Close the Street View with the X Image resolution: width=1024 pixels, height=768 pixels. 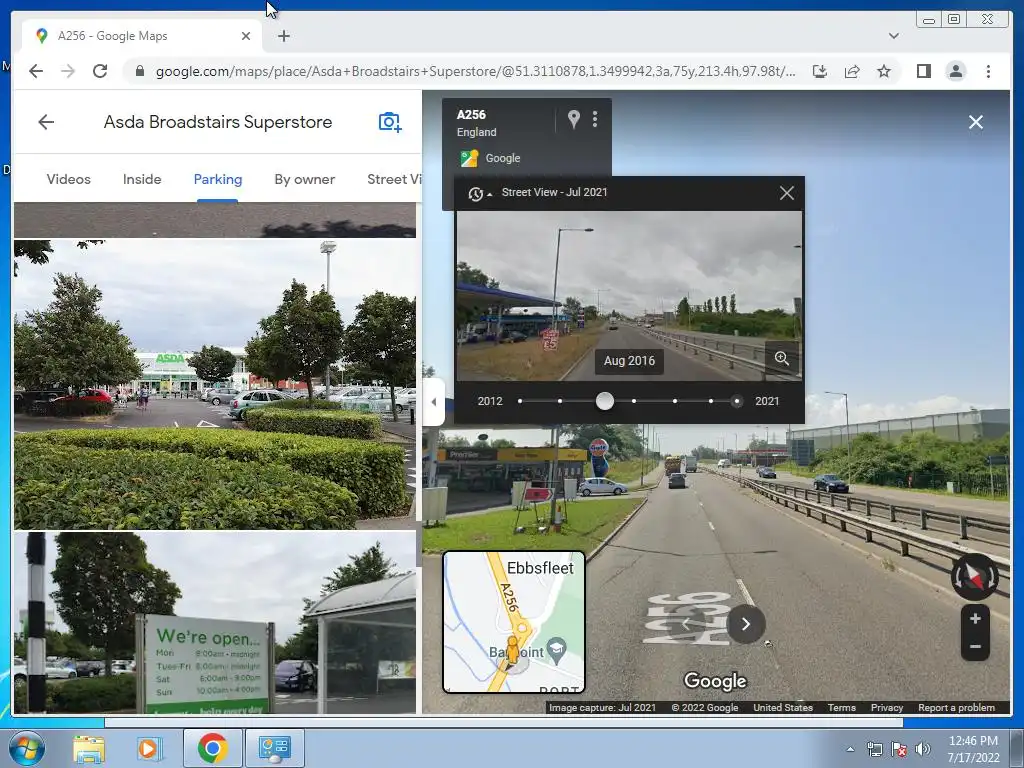[976, 122]
